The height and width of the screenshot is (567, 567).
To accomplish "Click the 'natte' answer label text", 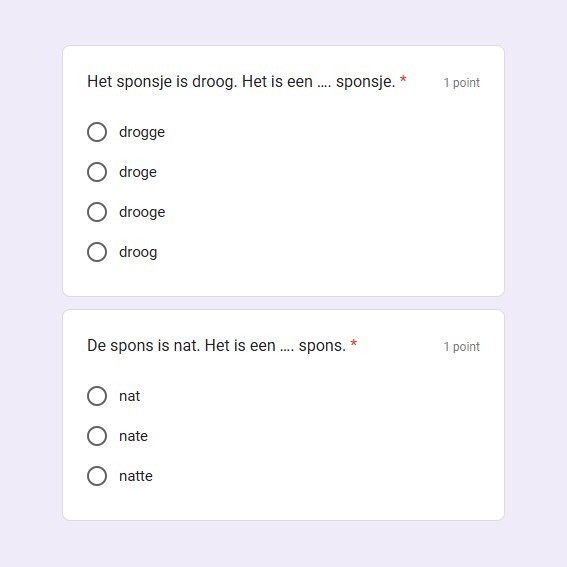I will pyautogui.click(x=136, y=476).
